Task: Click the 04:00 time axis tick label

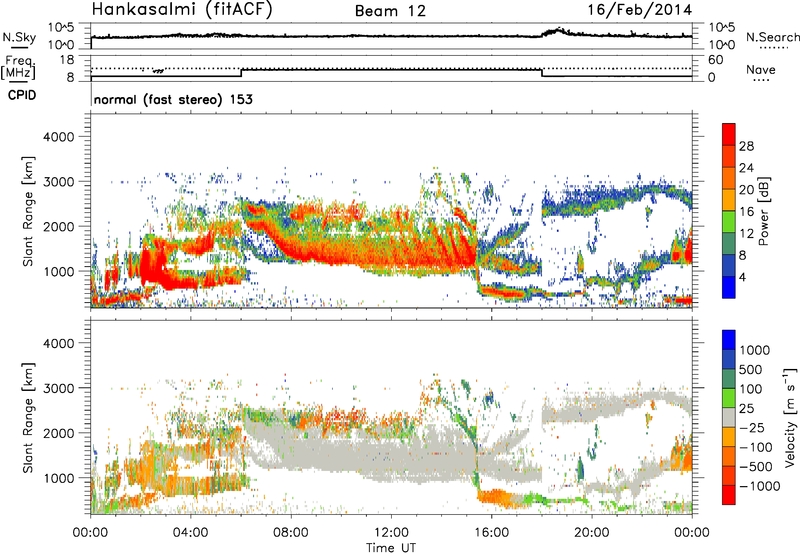Action: [x=191, y=533]
